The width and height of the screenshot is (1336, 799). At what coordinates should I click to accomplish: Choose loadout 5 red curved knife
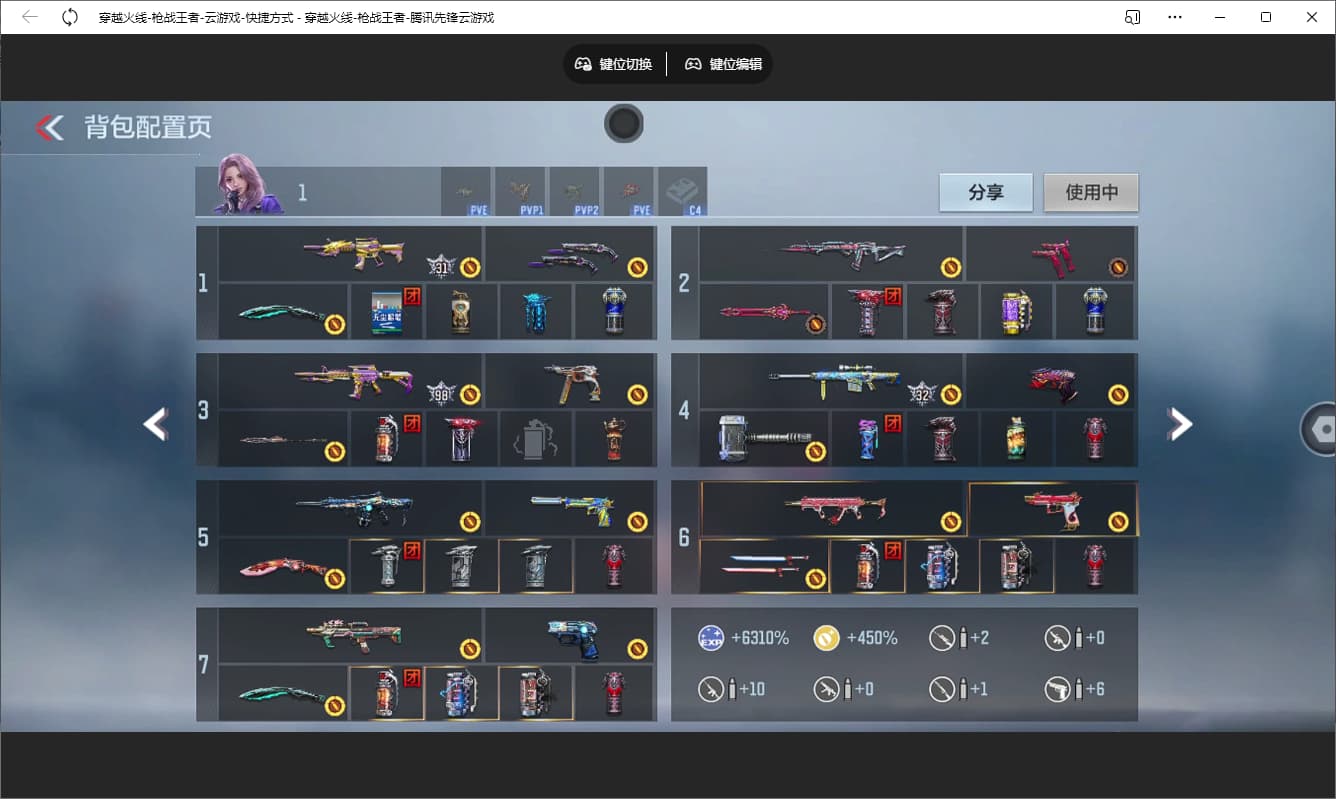[x=283, y=565]
